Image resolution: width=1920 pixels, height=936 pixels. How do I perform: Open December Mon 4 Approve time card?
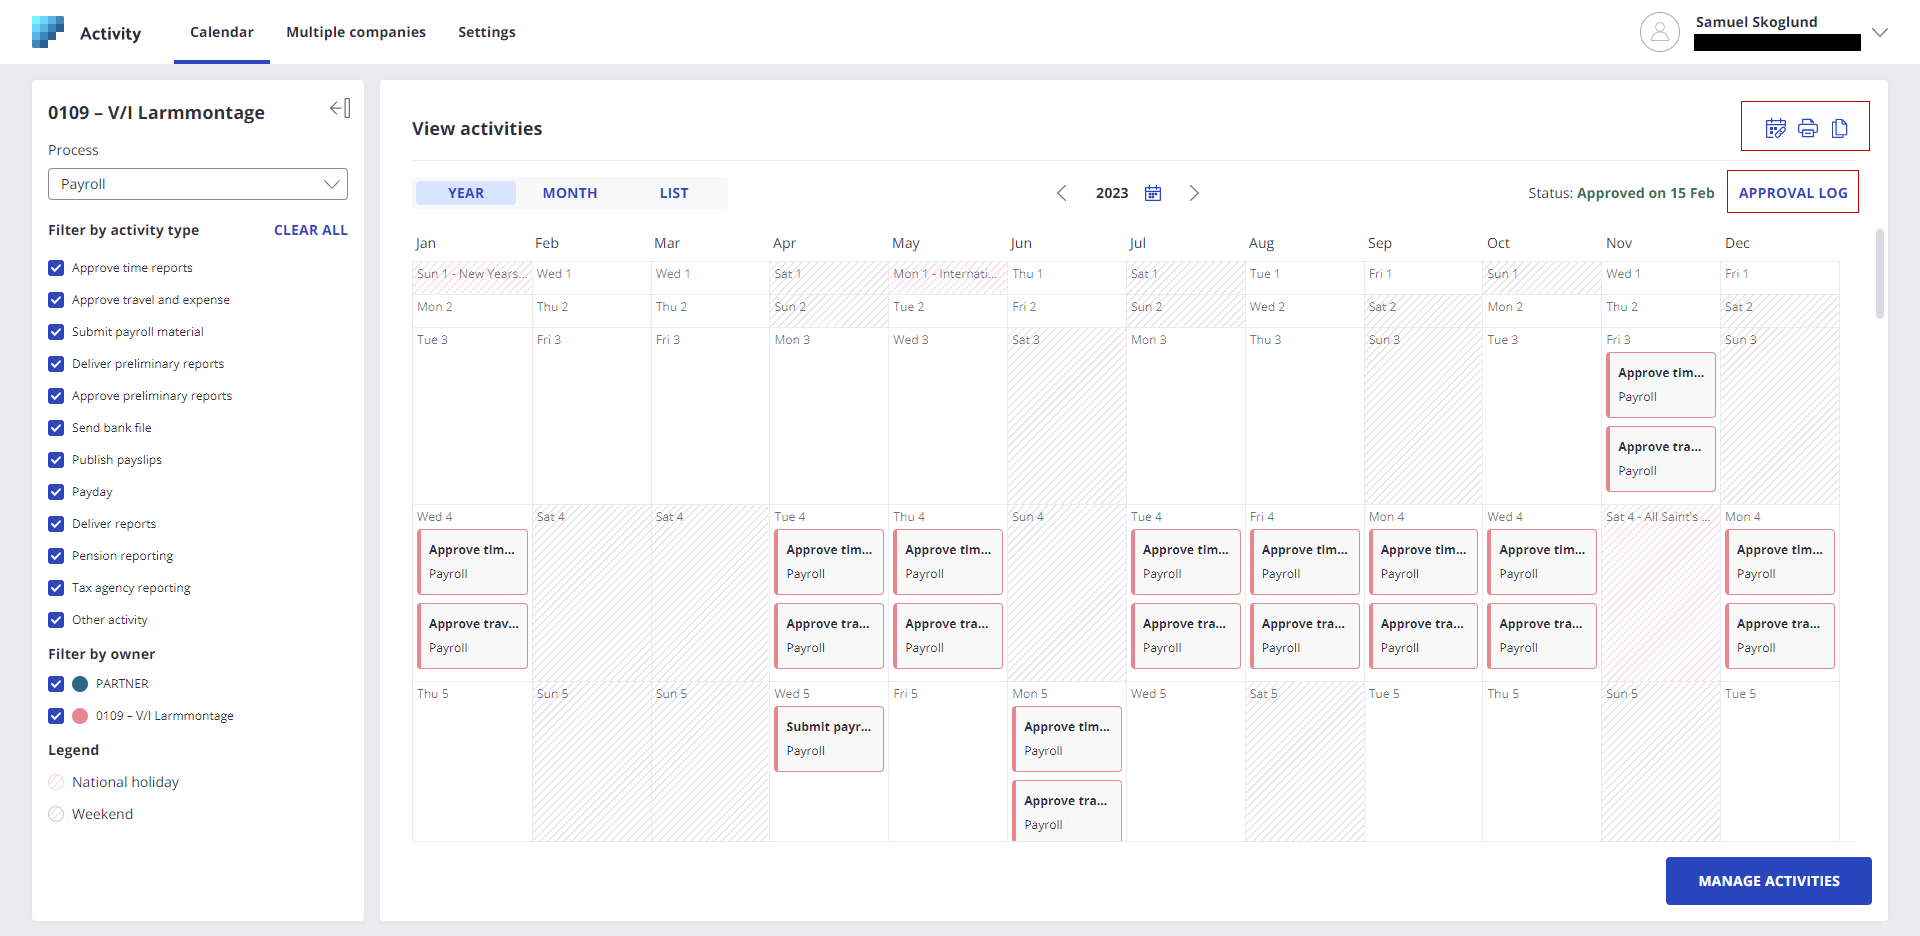click(x=1780, y=562)
